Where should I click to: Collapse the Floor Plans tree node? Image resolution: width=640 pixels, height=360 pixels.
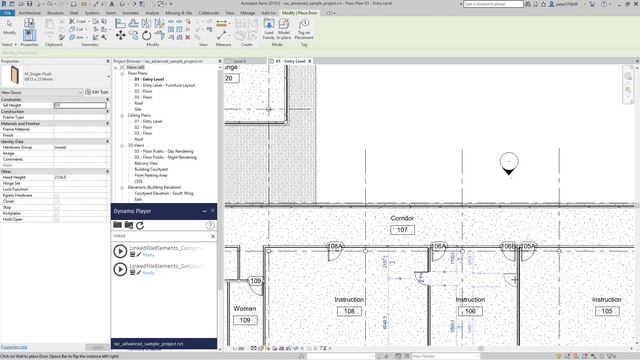click(122, 73)
